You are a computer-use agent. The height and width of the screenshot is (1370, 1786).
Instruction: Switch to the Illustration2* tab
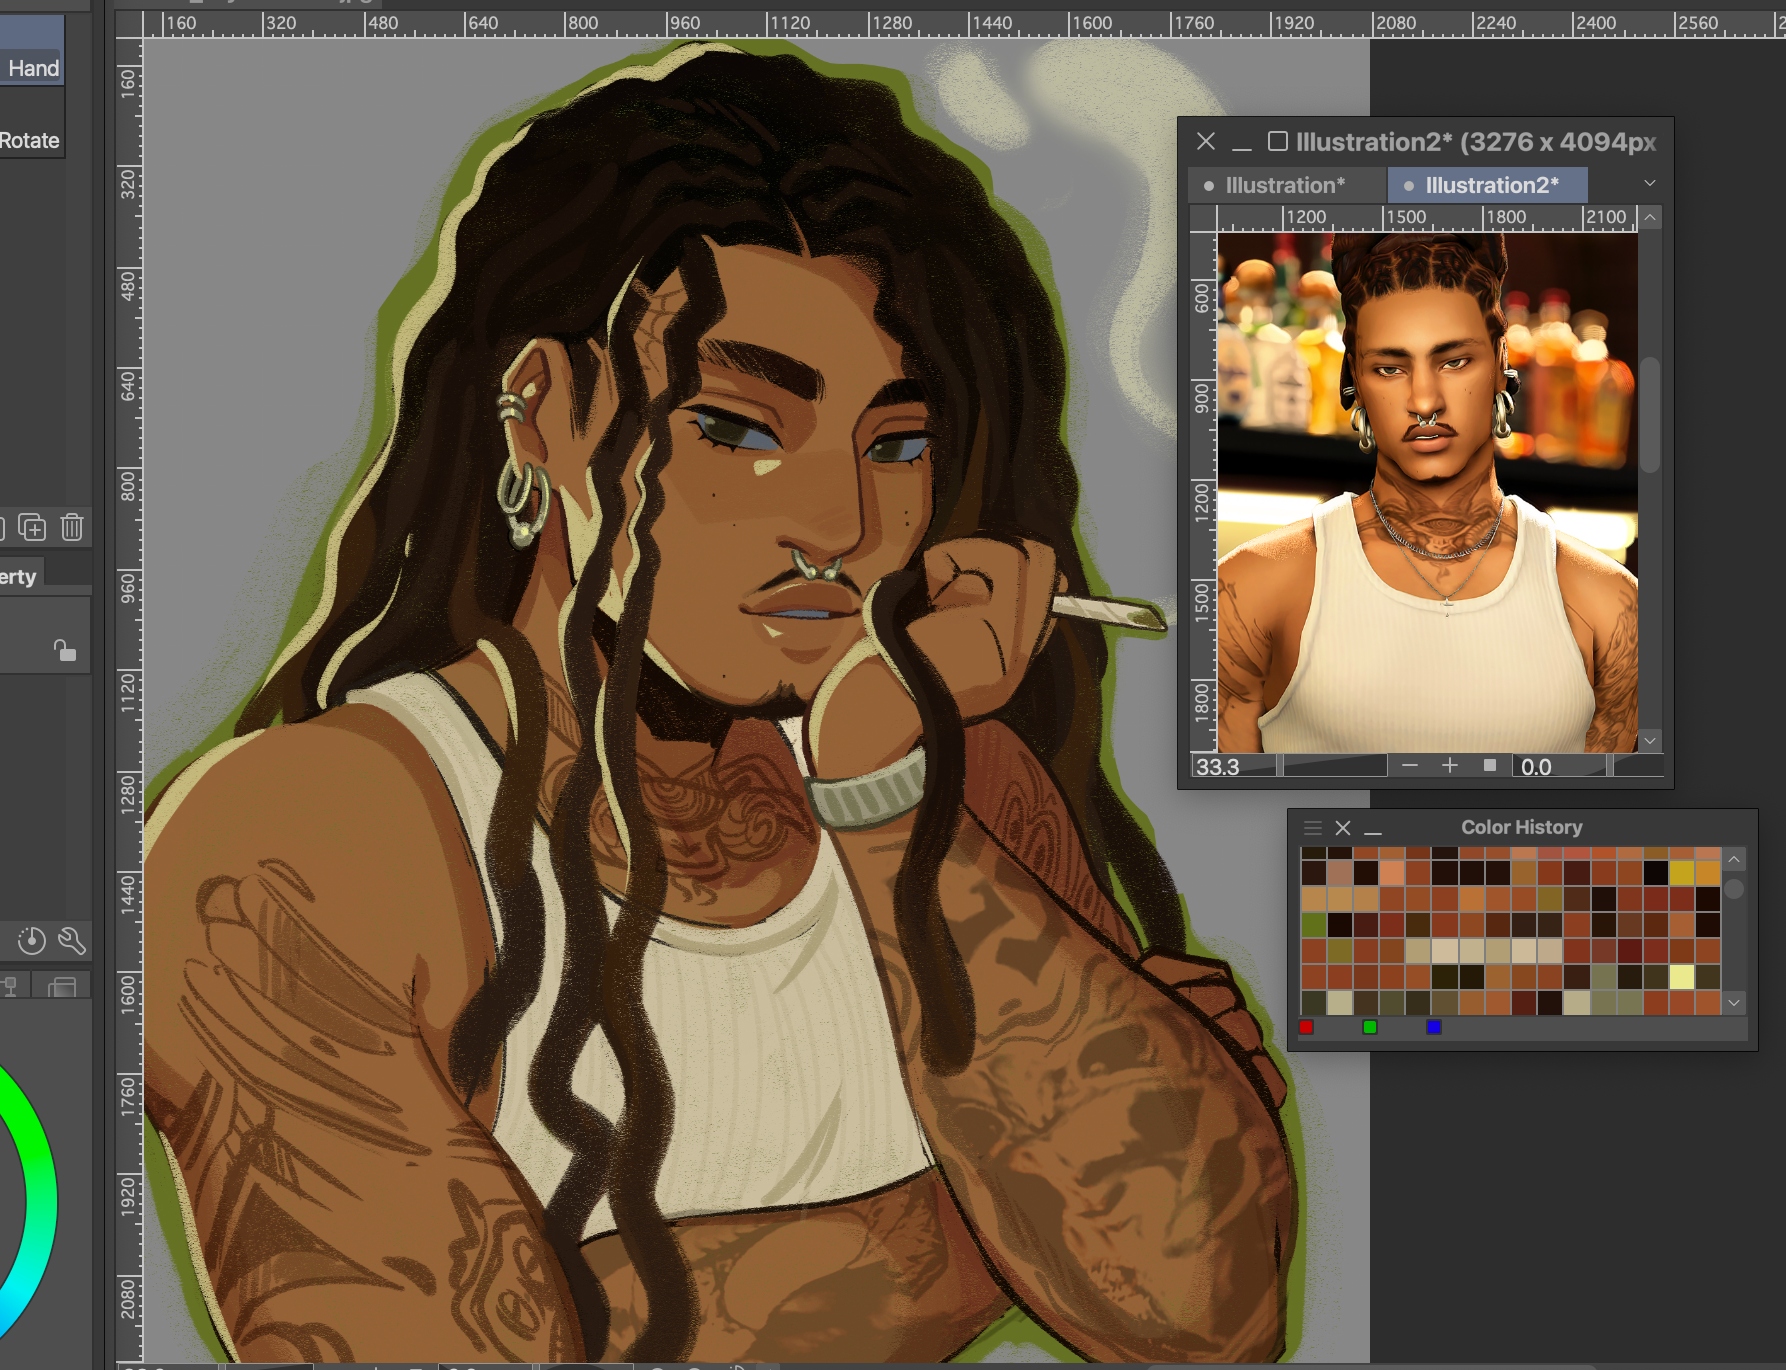[1490, 185]
